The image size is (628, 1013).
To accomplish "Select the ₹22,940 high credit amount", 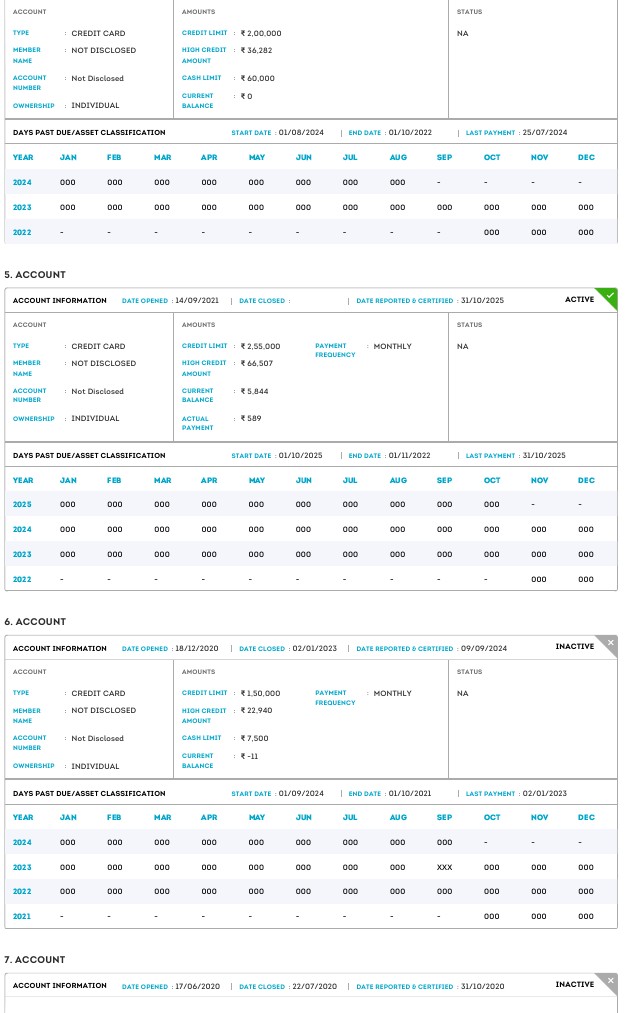I will 256,710.
